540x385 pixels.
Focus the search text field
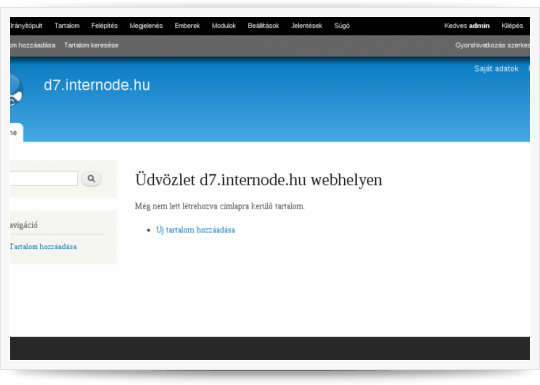tap(44, 178)
